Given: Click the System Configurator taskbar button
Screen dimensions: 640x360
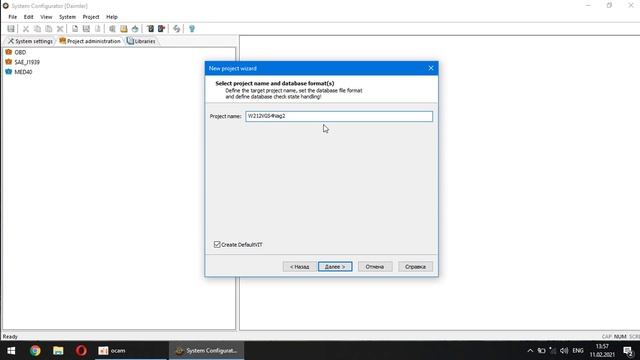Looking at the screenshot, I should [206, 351].
